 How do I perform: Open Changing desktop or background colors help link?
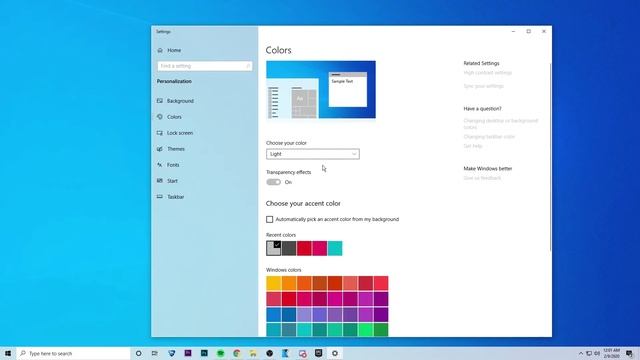coord(500,124)
